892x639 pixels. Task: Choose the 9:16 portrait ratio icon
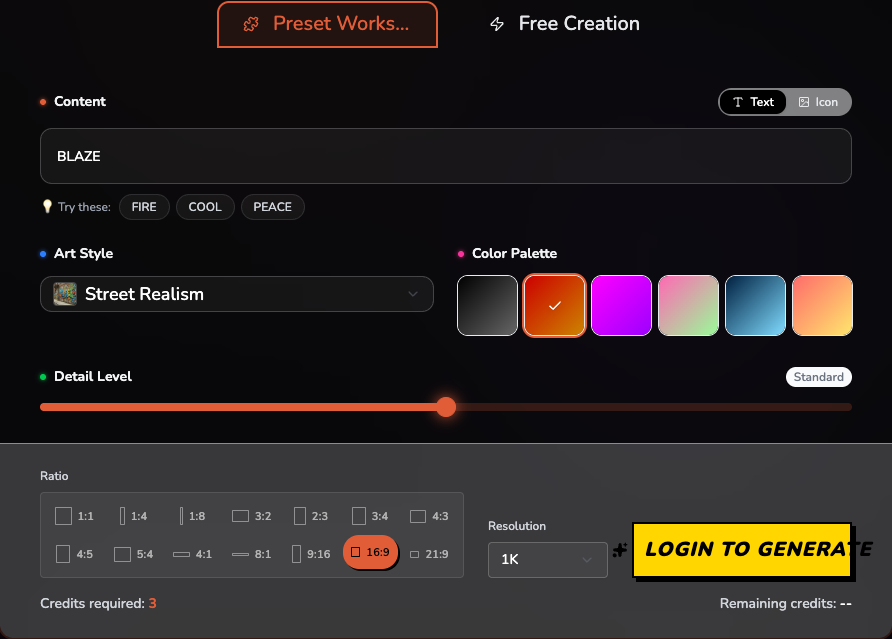pos(296,554)
